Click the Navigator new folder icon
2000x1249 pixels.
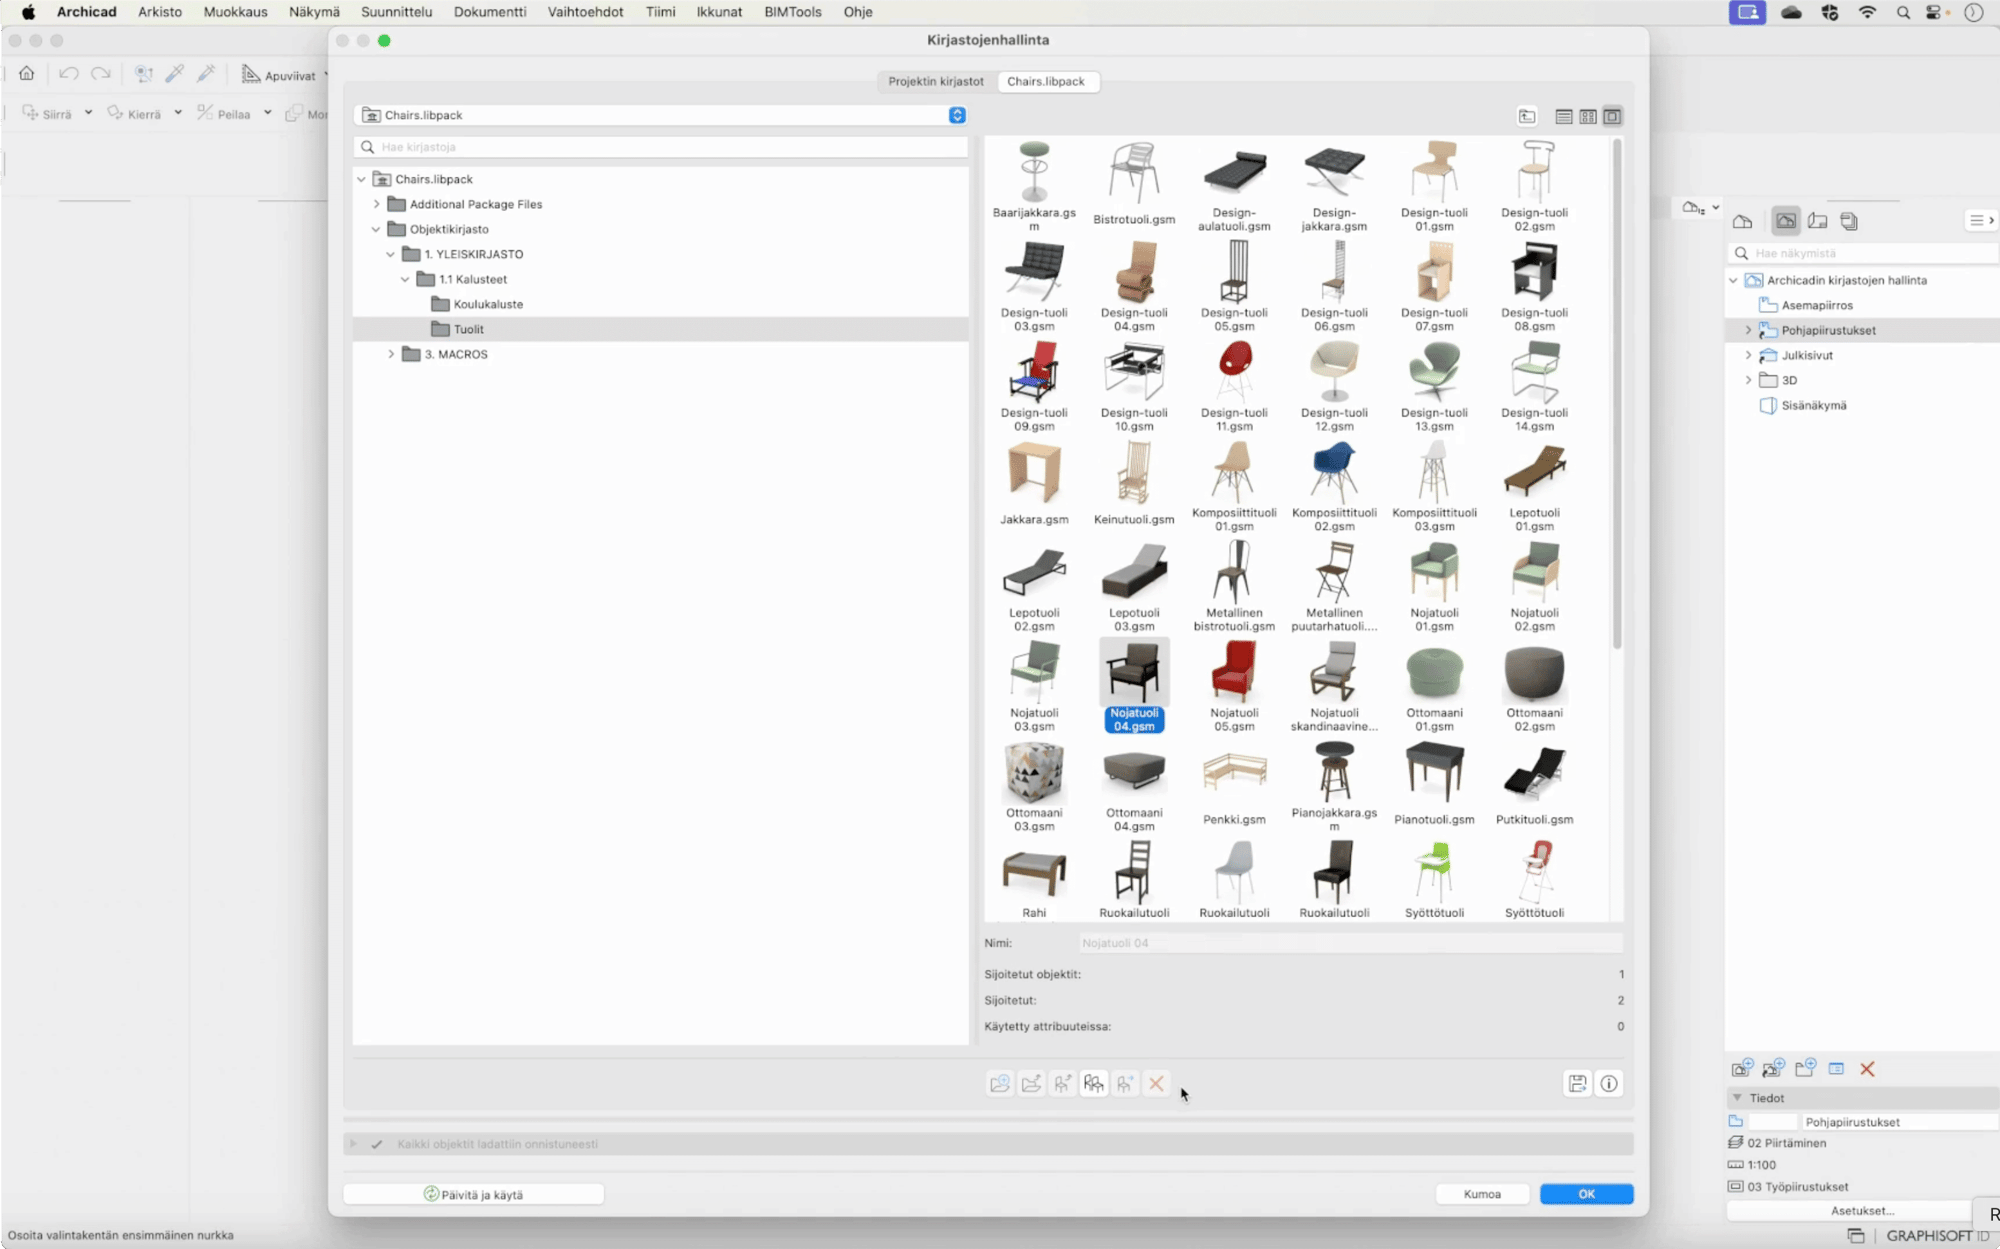1805,1069
